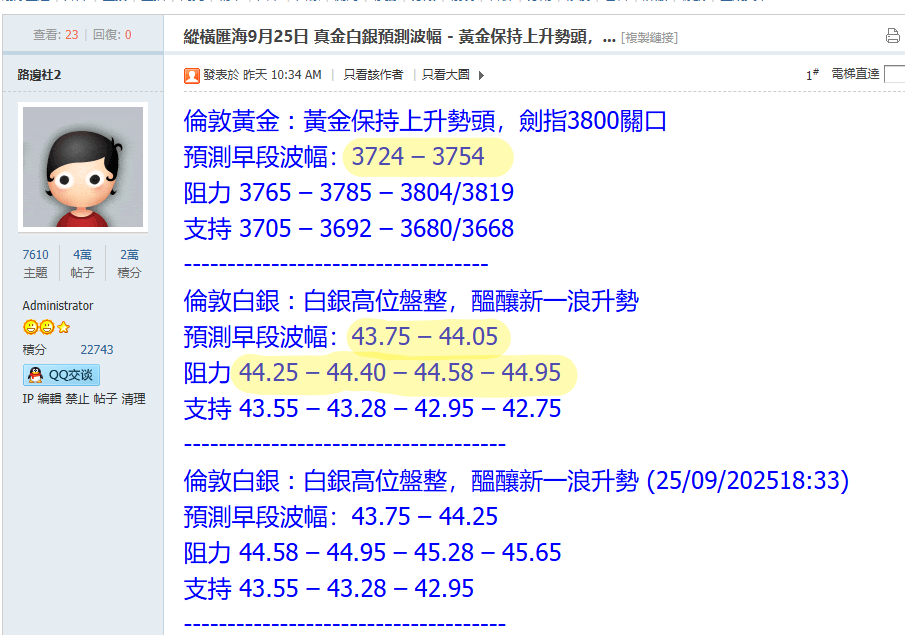The image size is (905, 635).
Task: Open 路邊社2 username profile link
Action: (40, 75)
